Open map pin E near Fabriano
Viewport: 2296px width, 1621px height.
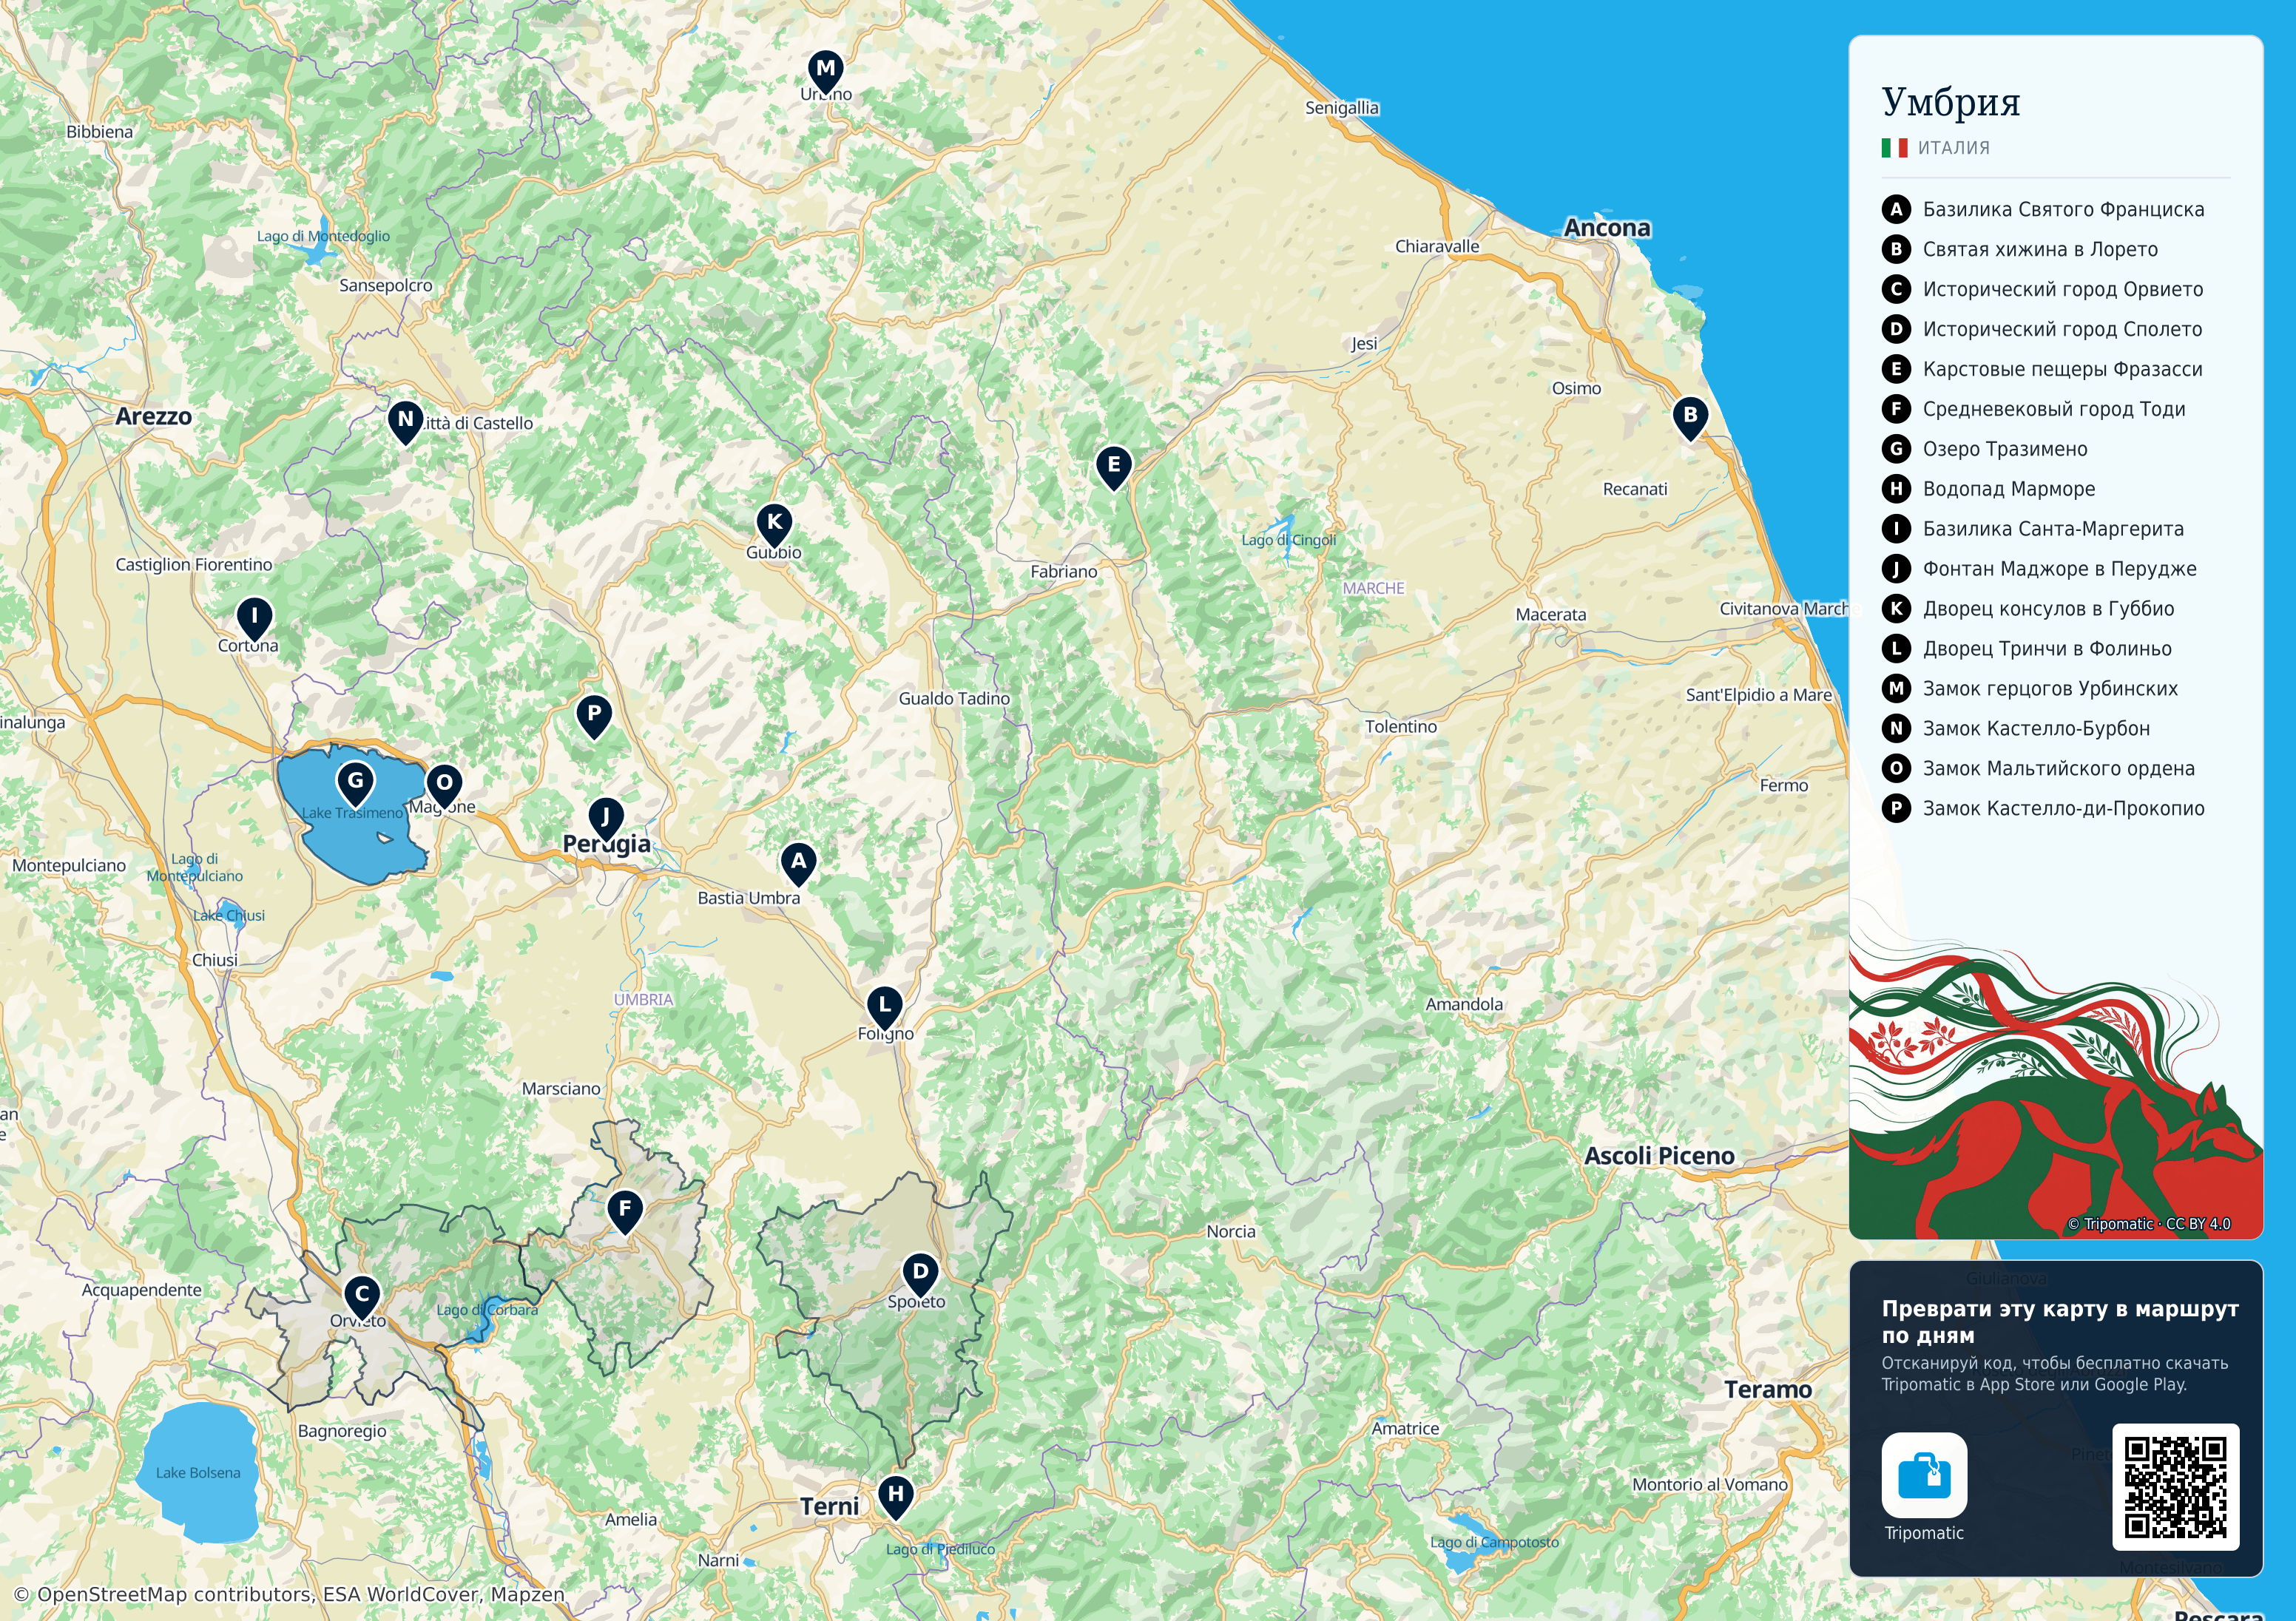click(x=1113, y=468)
